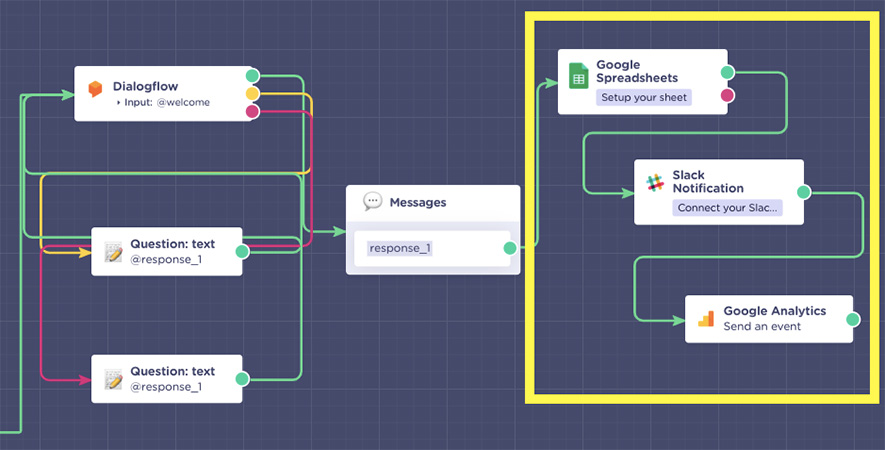This screenshot has height=450, width=885.
Task: Select the Google Analytics block title
Action: tap(774, 311)
